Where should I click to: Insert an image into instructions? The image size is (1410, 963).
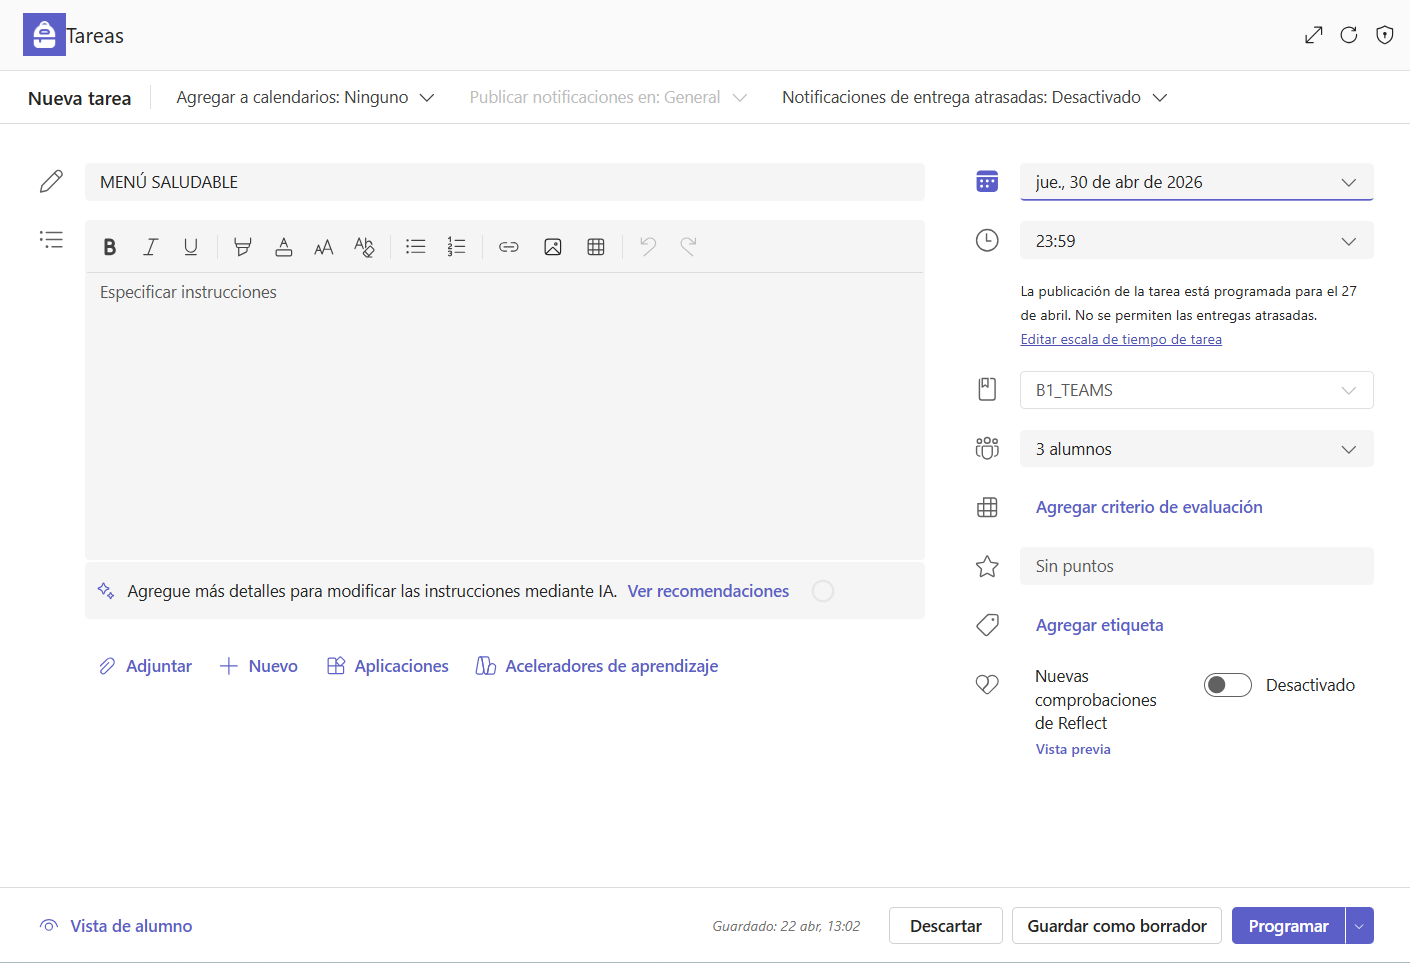(x=553, y=247)
